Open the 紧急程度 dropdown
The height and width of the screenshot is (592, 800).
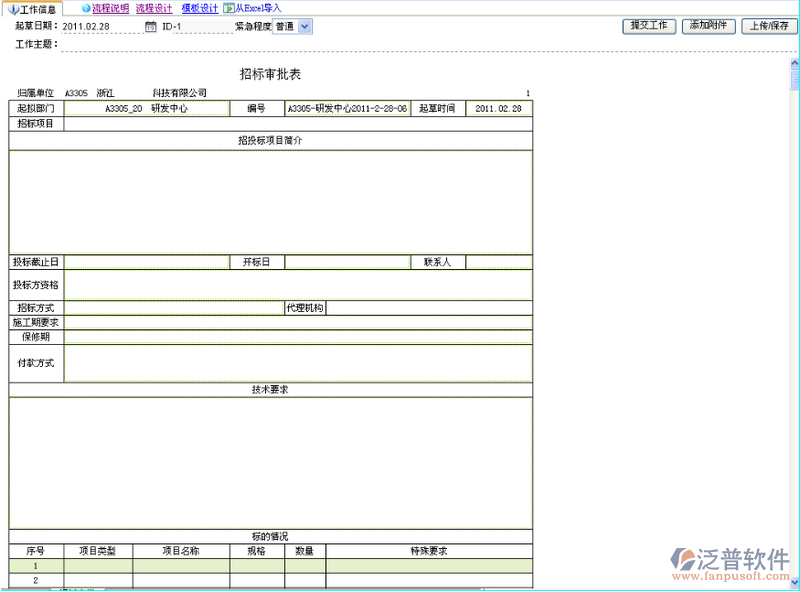(305, 27)
